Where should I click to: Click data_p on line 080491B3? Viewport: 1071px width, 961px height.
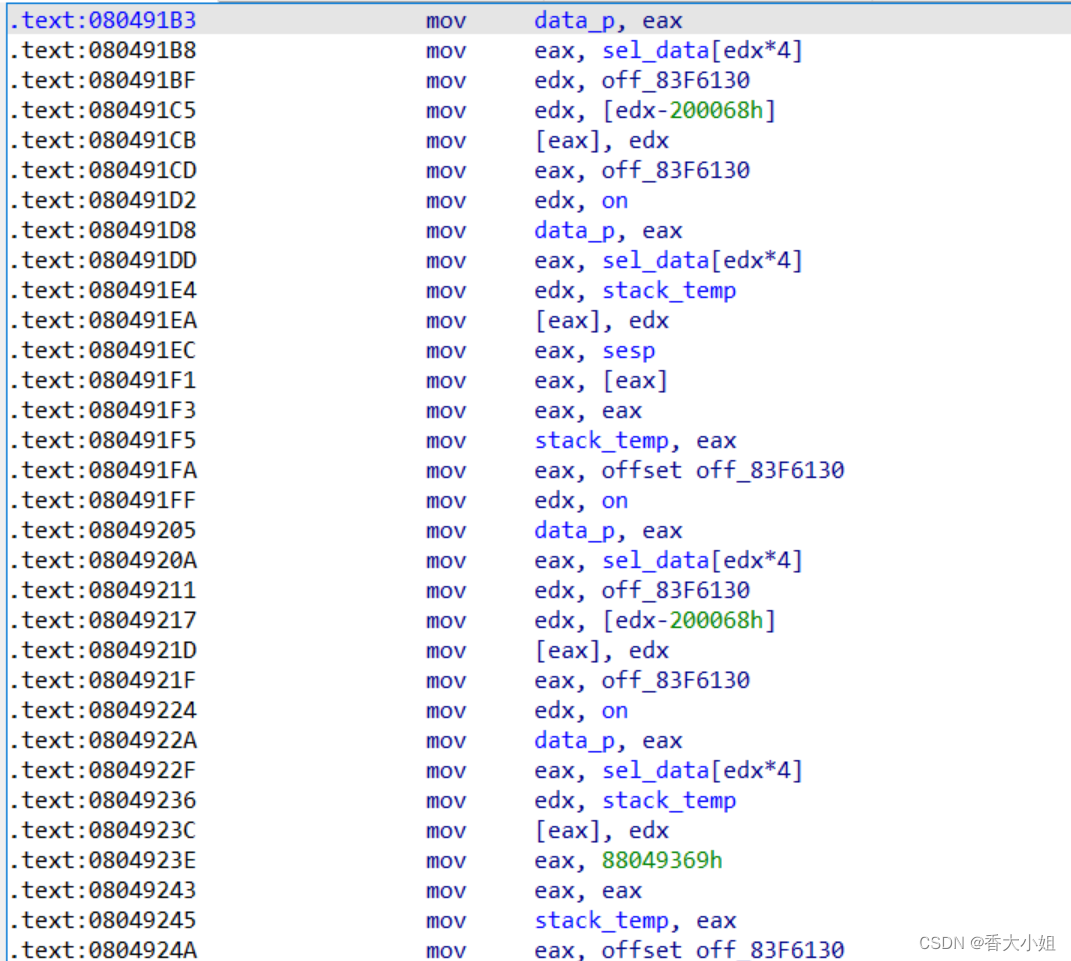(574, 20)
